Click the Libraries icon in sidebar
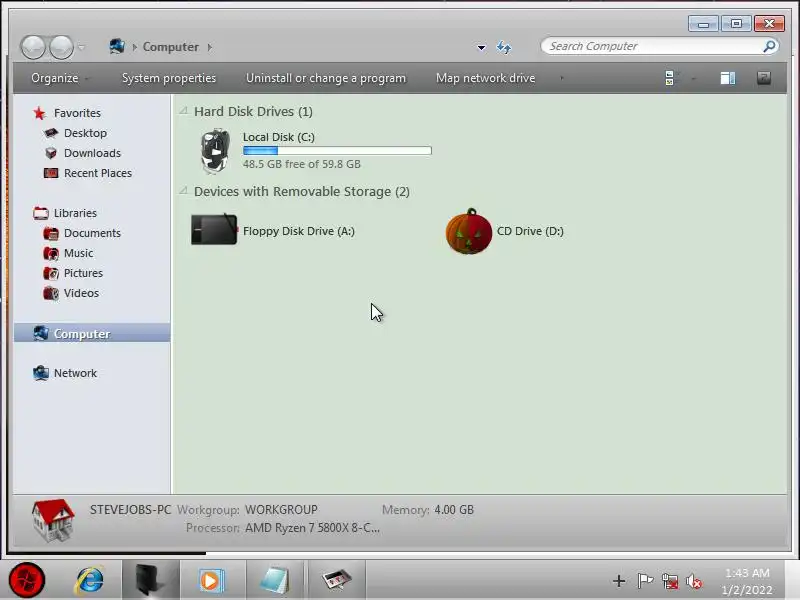Image resolution: width=800 pixels, height=600 pixels. (41, 213)
